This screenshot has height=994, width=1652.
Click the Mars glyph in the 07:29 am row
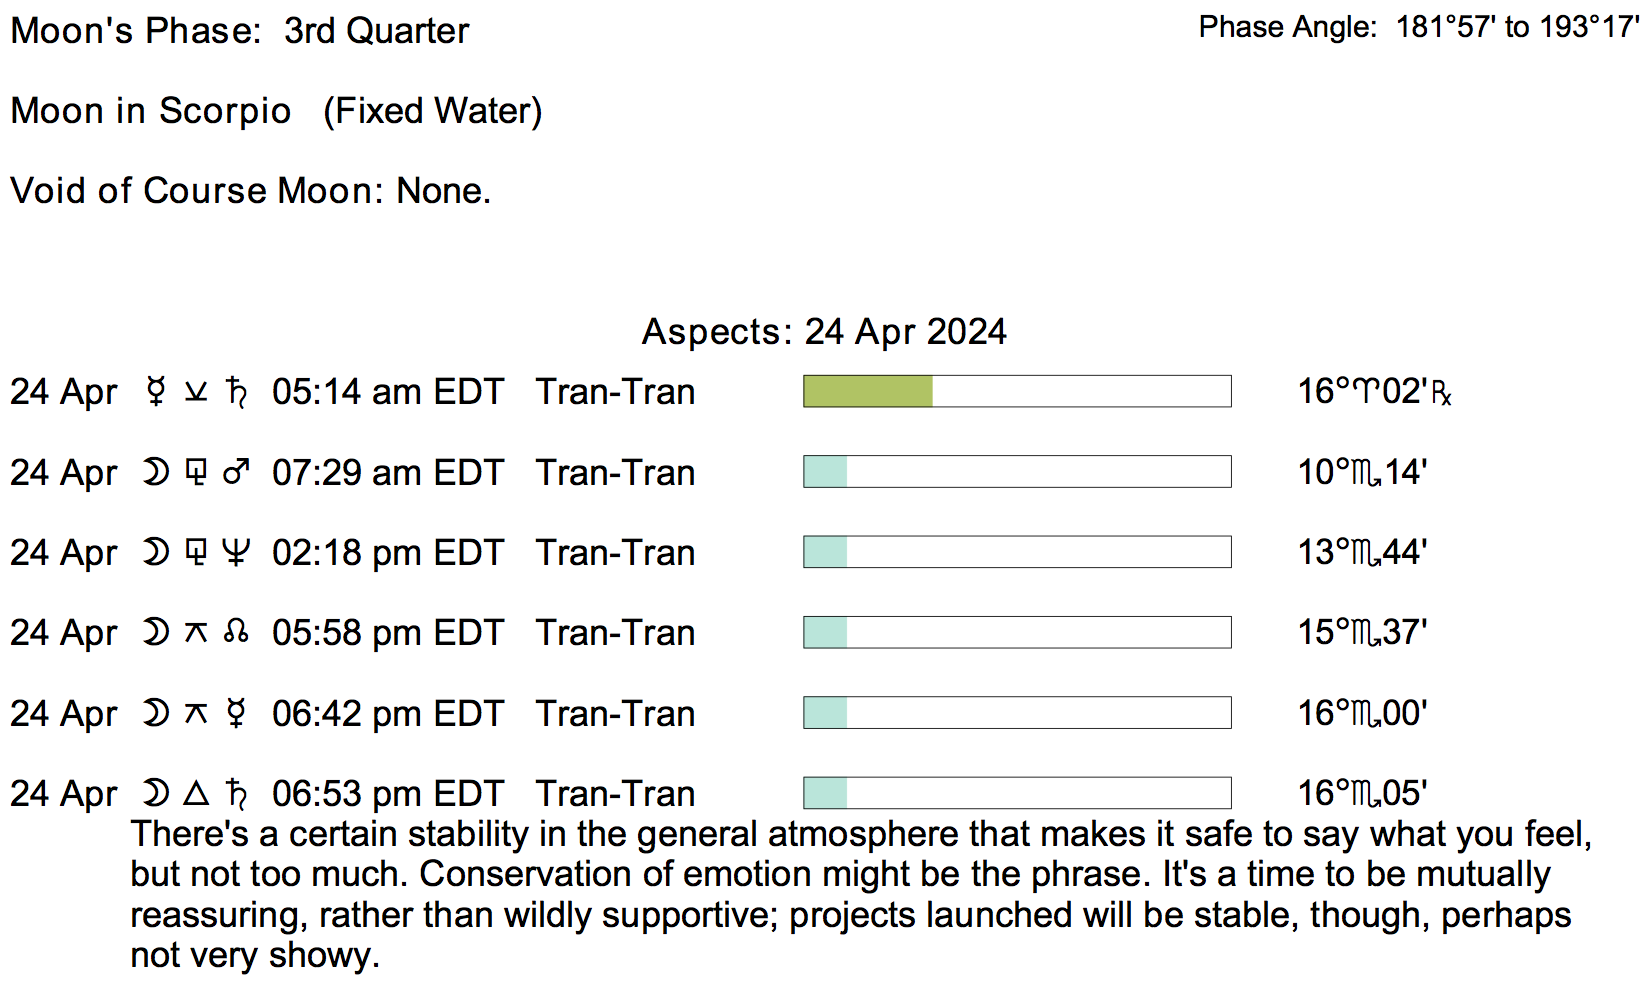click(x=237, y=472)
